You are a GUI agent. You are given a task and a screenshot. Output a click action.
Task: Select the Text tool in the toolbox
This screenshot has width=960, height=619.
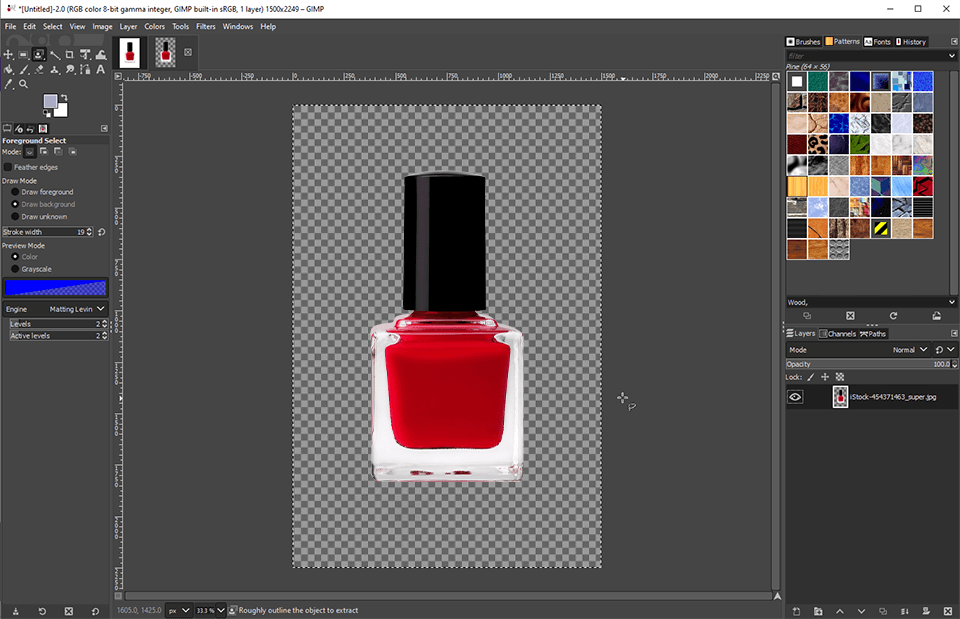pyautogui.click(x=101, y=69)
